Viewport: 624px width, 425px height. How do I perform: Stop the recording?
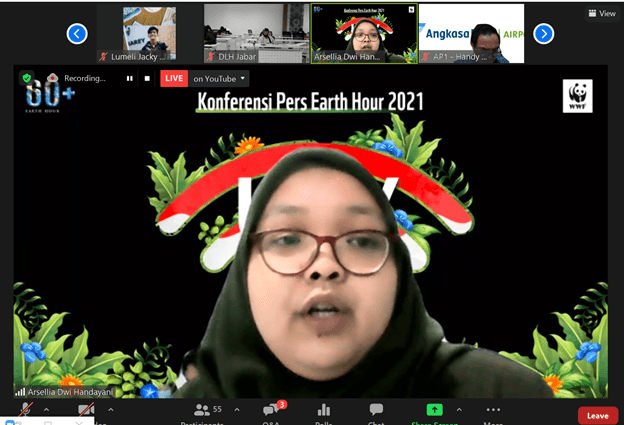147,78
